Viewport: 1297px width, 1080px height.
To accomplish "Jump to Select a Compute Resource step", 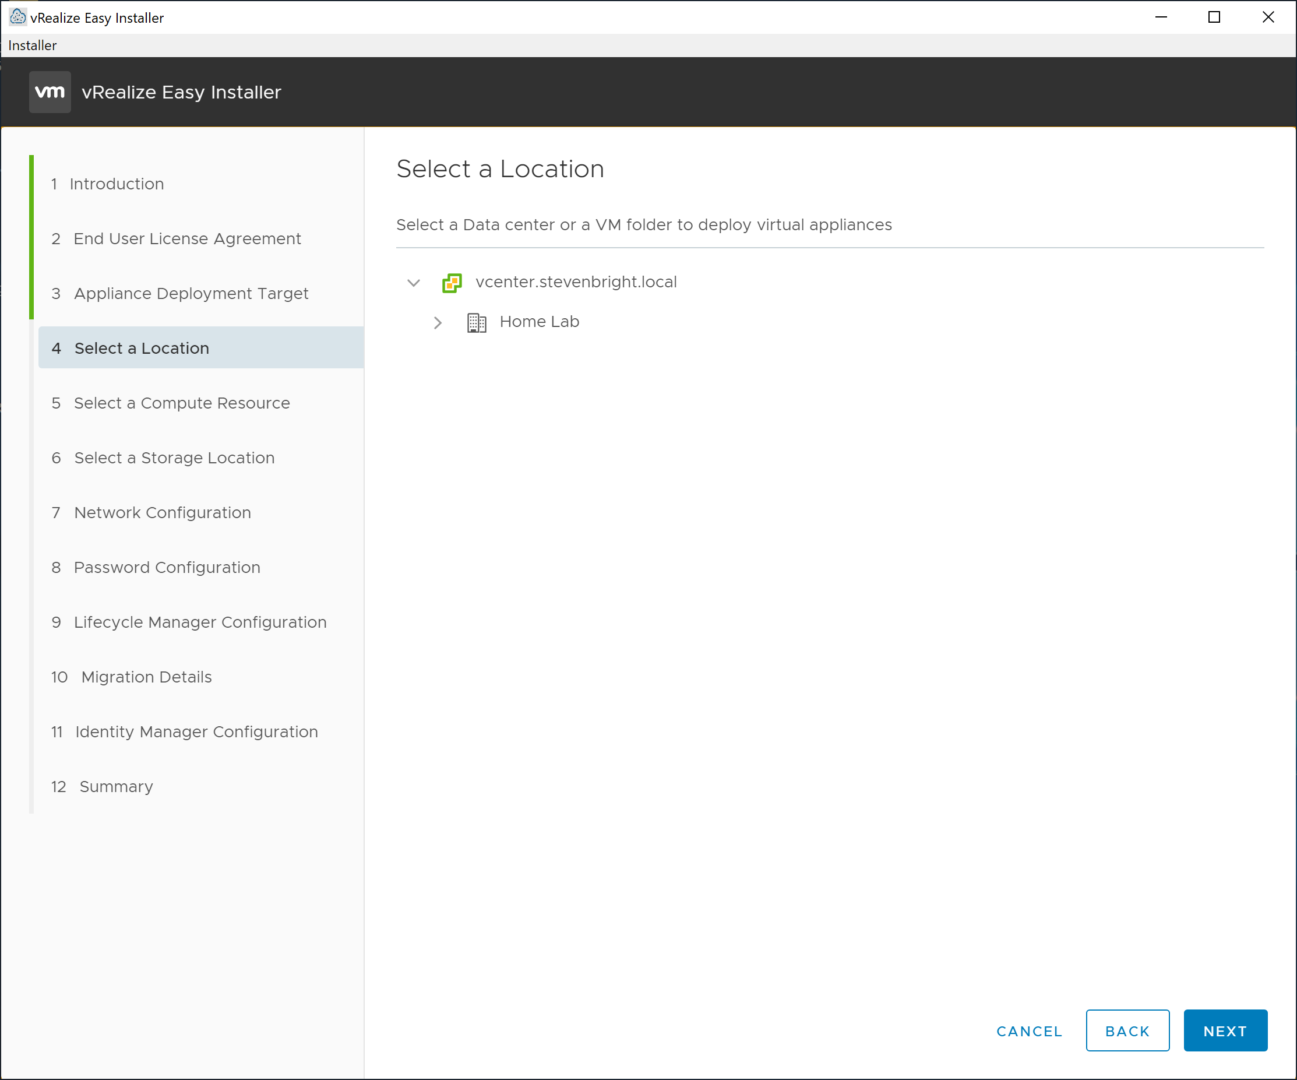I will coord(182,403).
